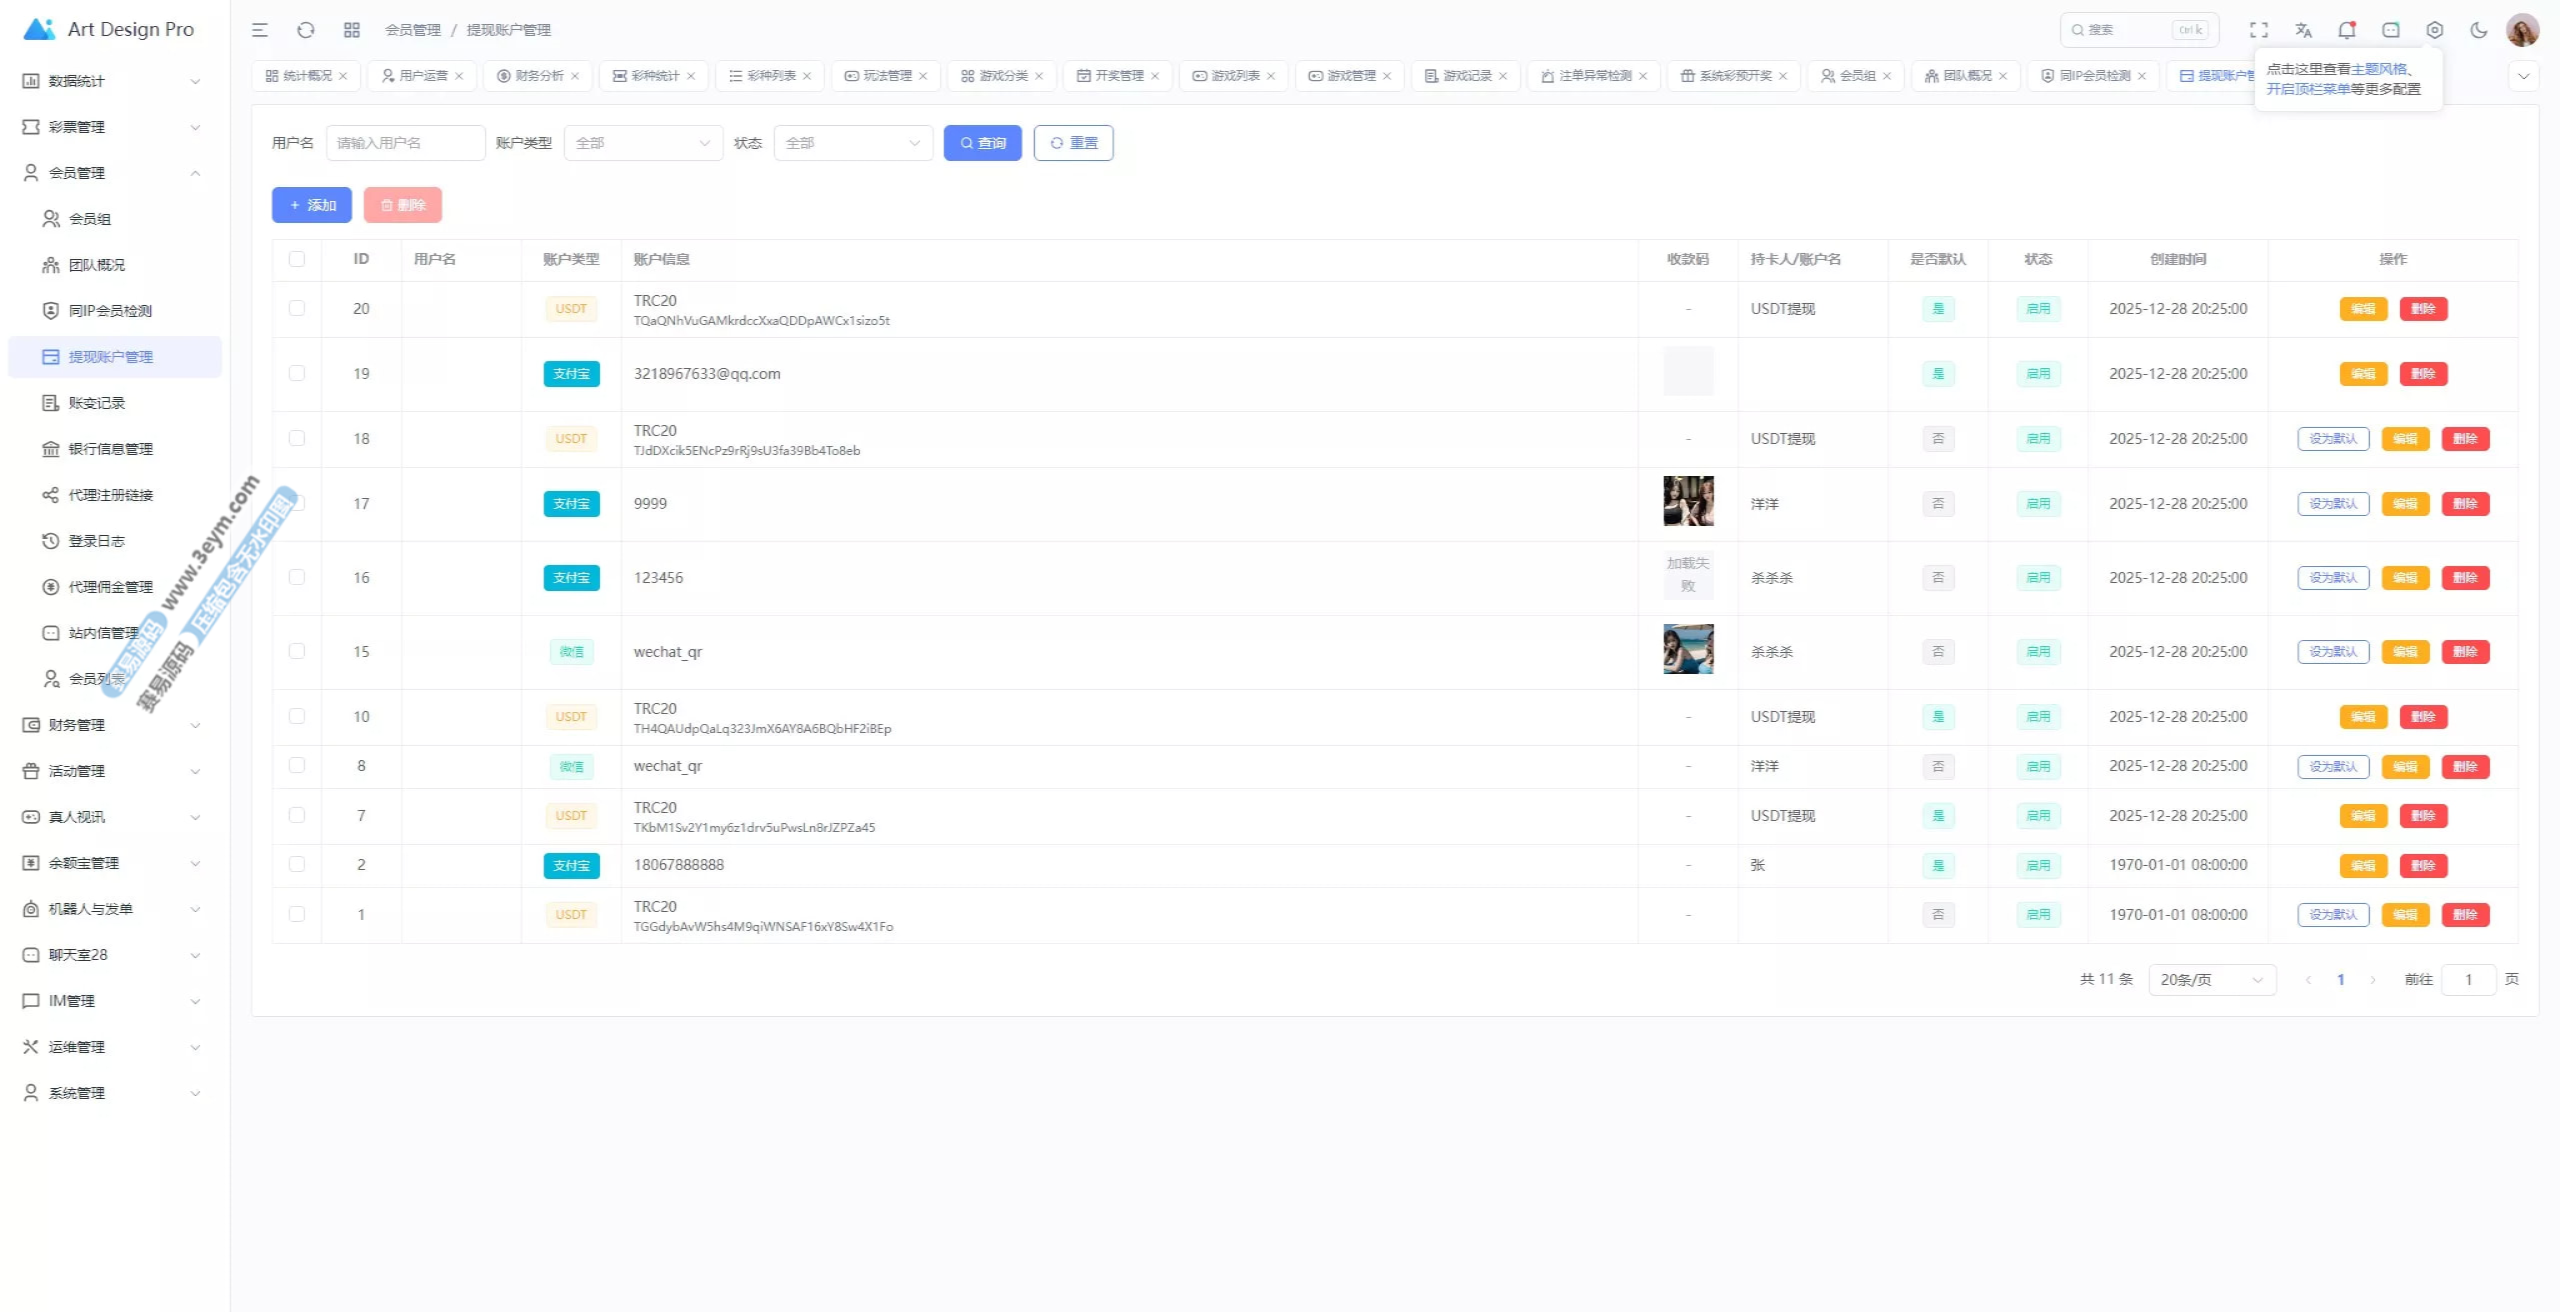
Task: Open the language translation icon
Action: 2303,30
